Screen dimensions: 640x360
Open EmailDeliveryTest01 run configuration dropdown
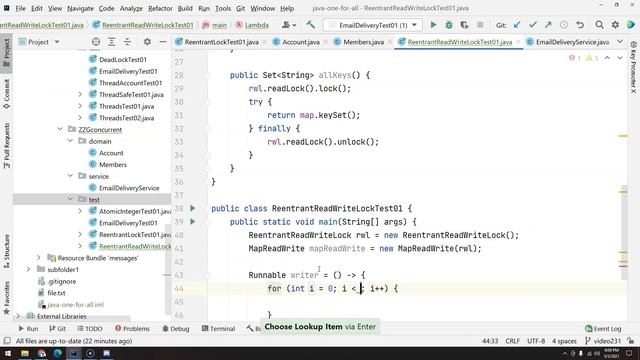[374, 25]
